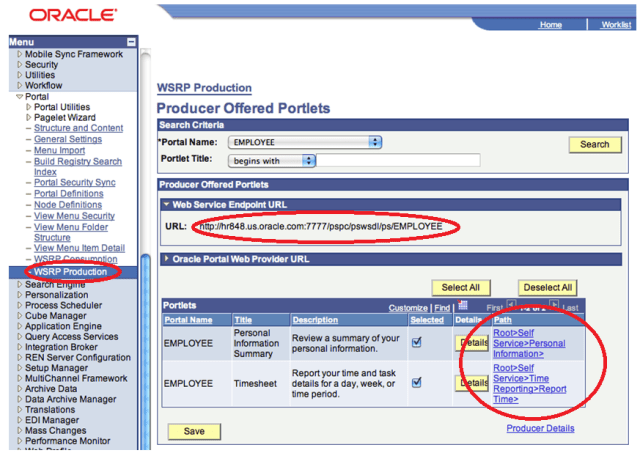Open the Producer Details link
640x453 pixels.
coord(540,428)
